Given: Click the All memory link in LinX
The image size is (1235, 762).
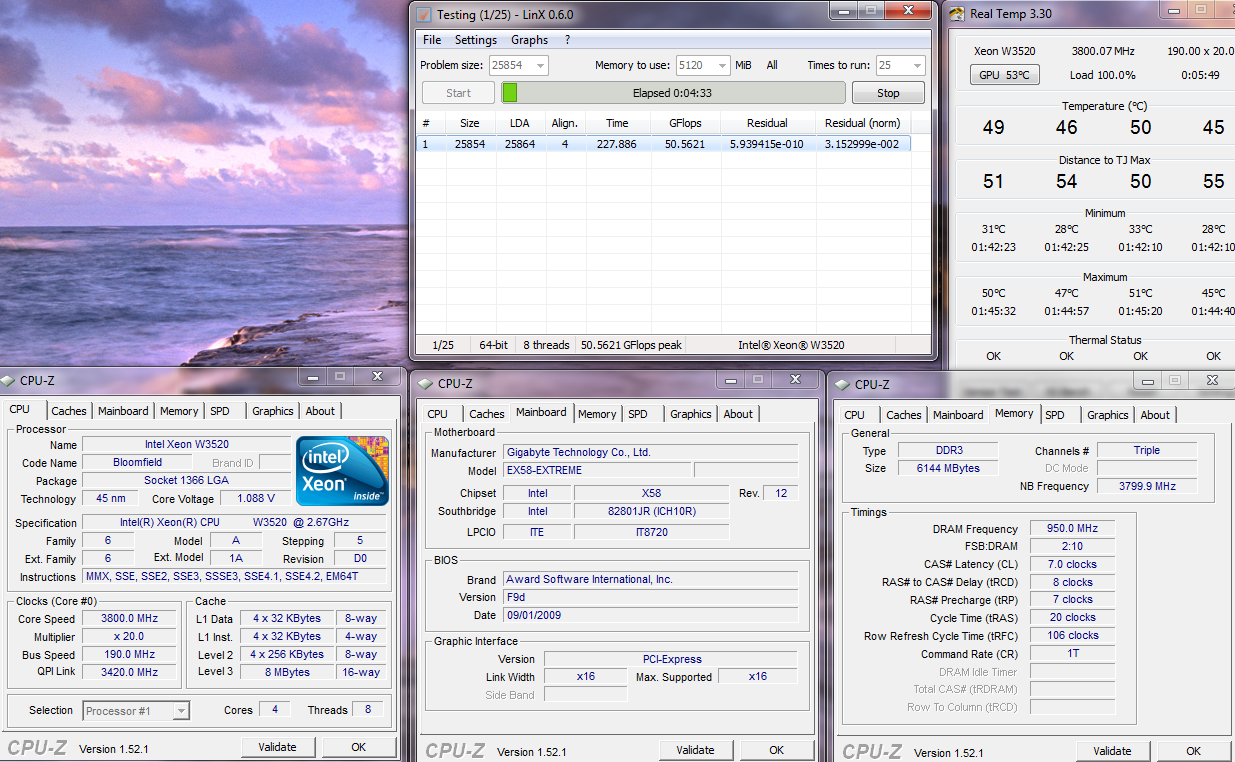Looking at the screenshot, I should (x=772, y=65).
